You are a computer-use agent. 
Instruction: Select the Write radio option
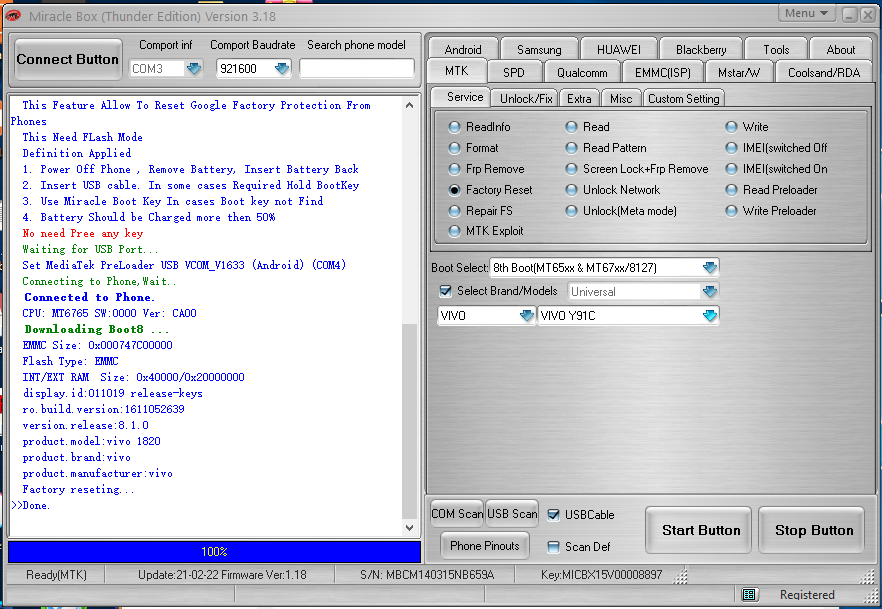pos(731,127)
